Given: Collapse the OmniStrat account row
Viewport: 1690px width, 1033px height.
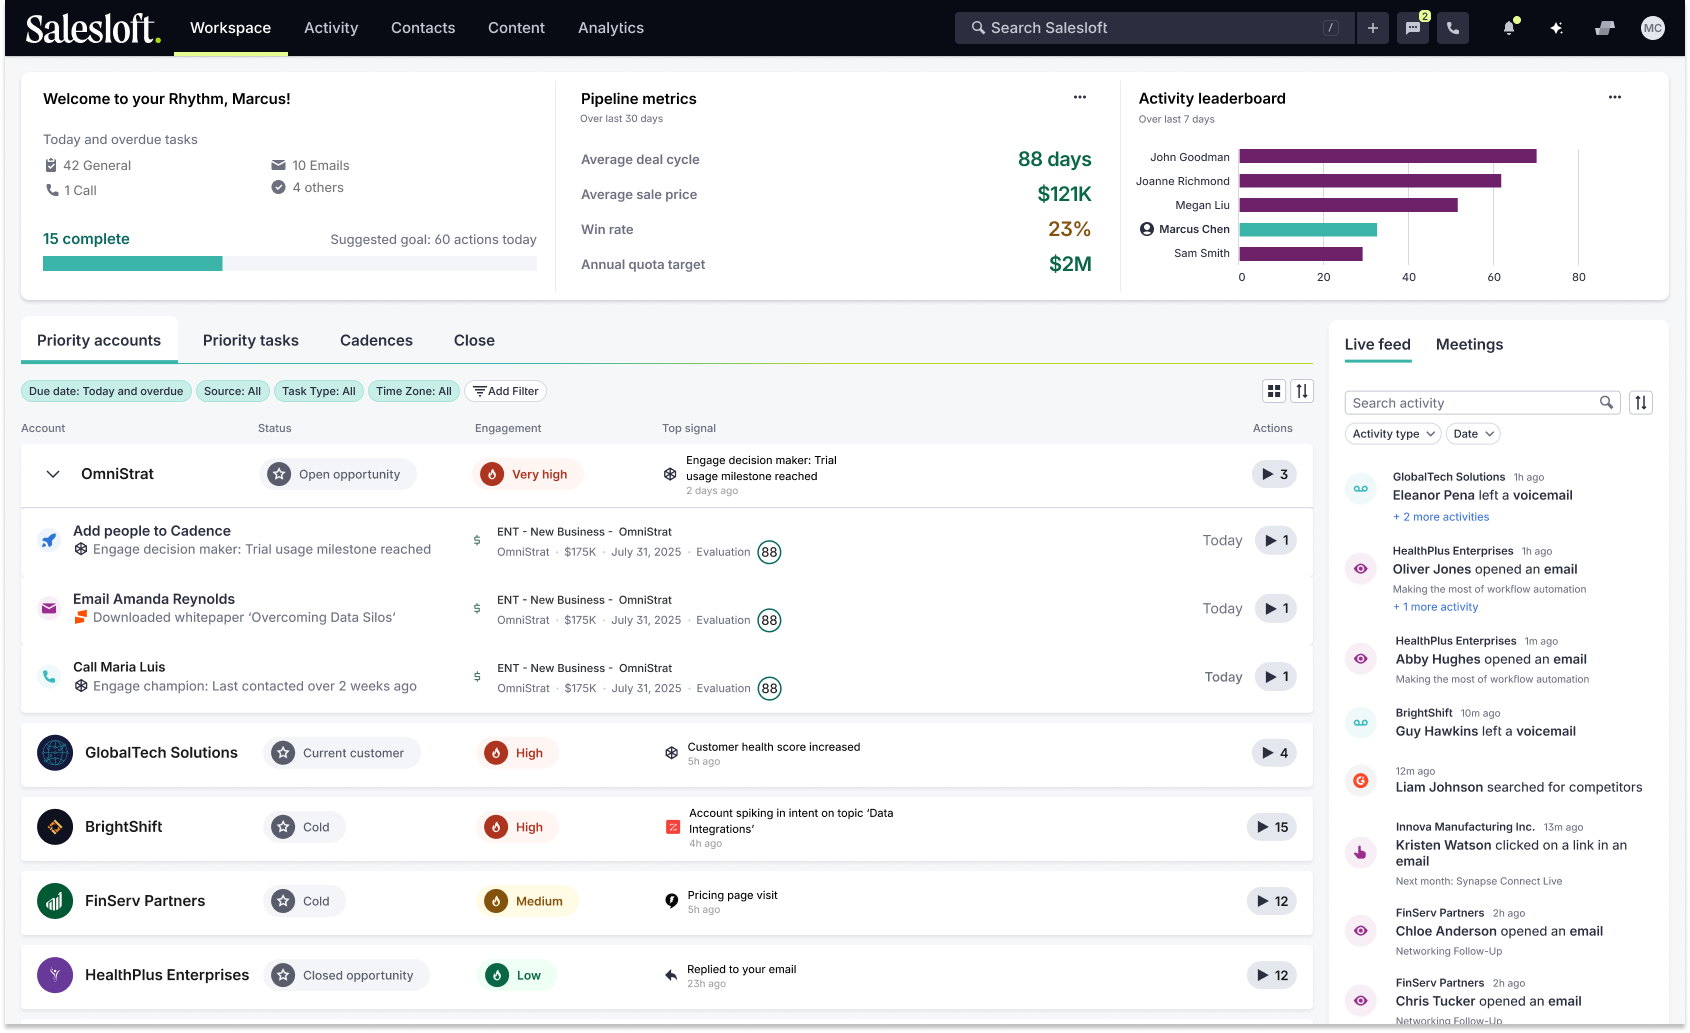Looking at the screenshot, I should (x=53, y=474).
